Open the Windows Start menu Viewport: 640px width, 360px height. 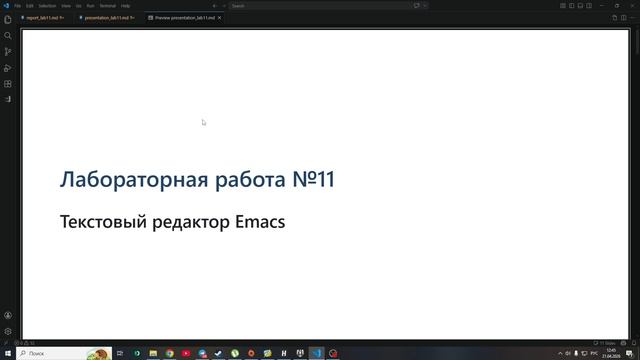pyautogui.click(x=8, y=353)
